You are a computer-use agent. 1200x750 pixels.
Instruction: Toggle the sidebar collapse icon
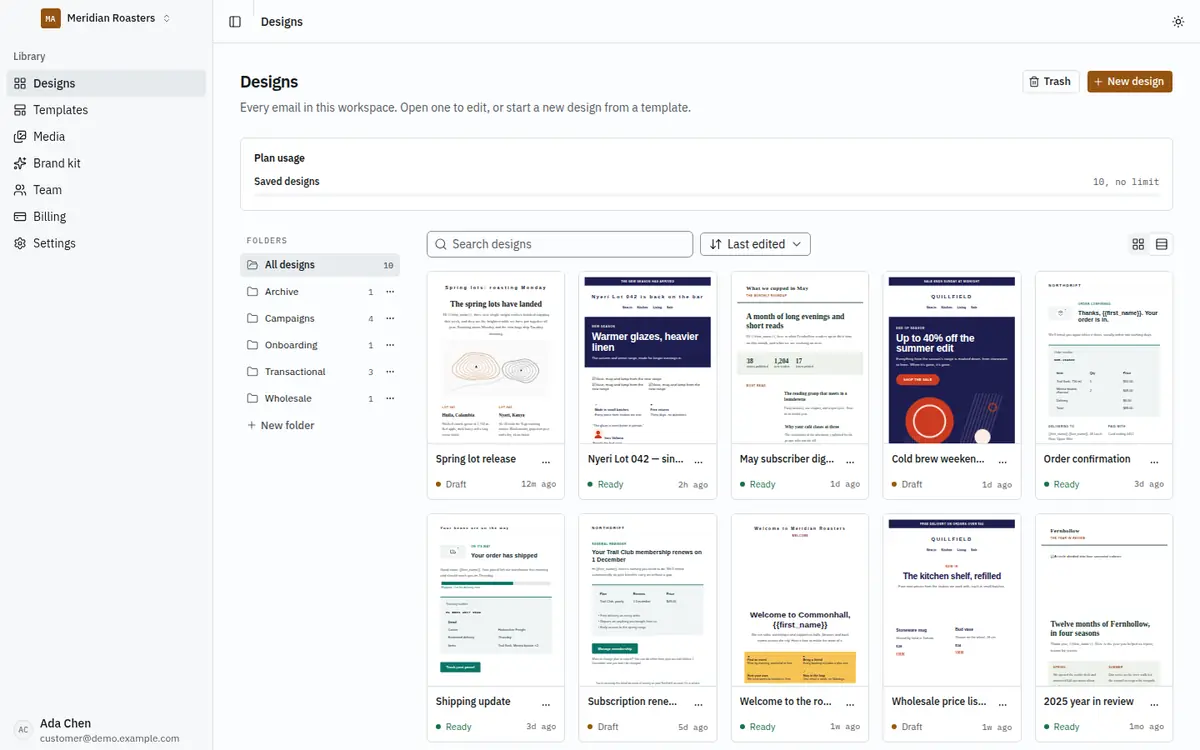235,21
